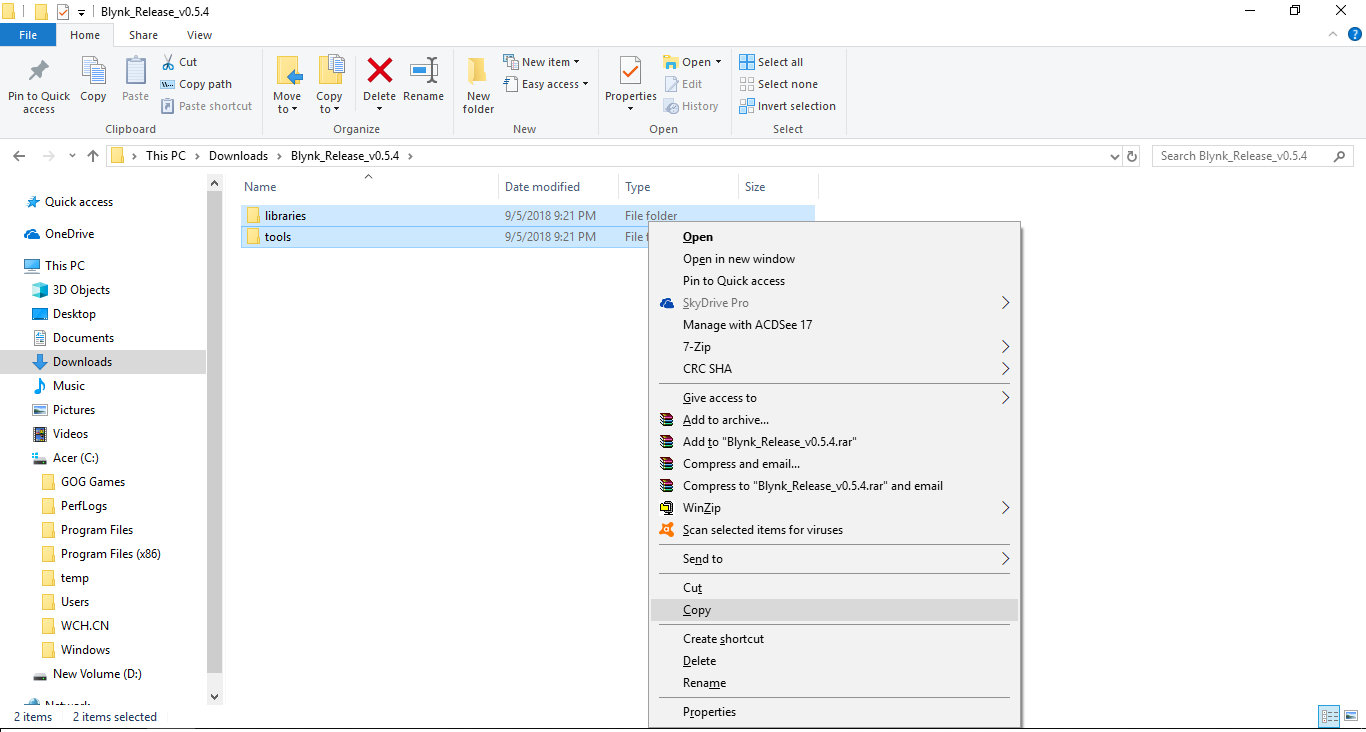Viewport: 1366px width, 732px height.
Task: Switch to the Share tab
Action: point(143,35)
